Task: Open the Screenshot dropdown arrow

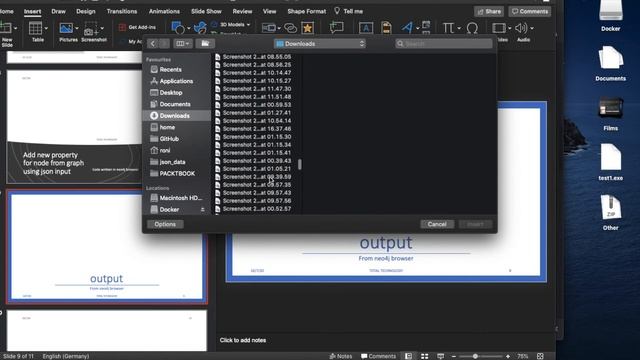Action: (102, 28)
